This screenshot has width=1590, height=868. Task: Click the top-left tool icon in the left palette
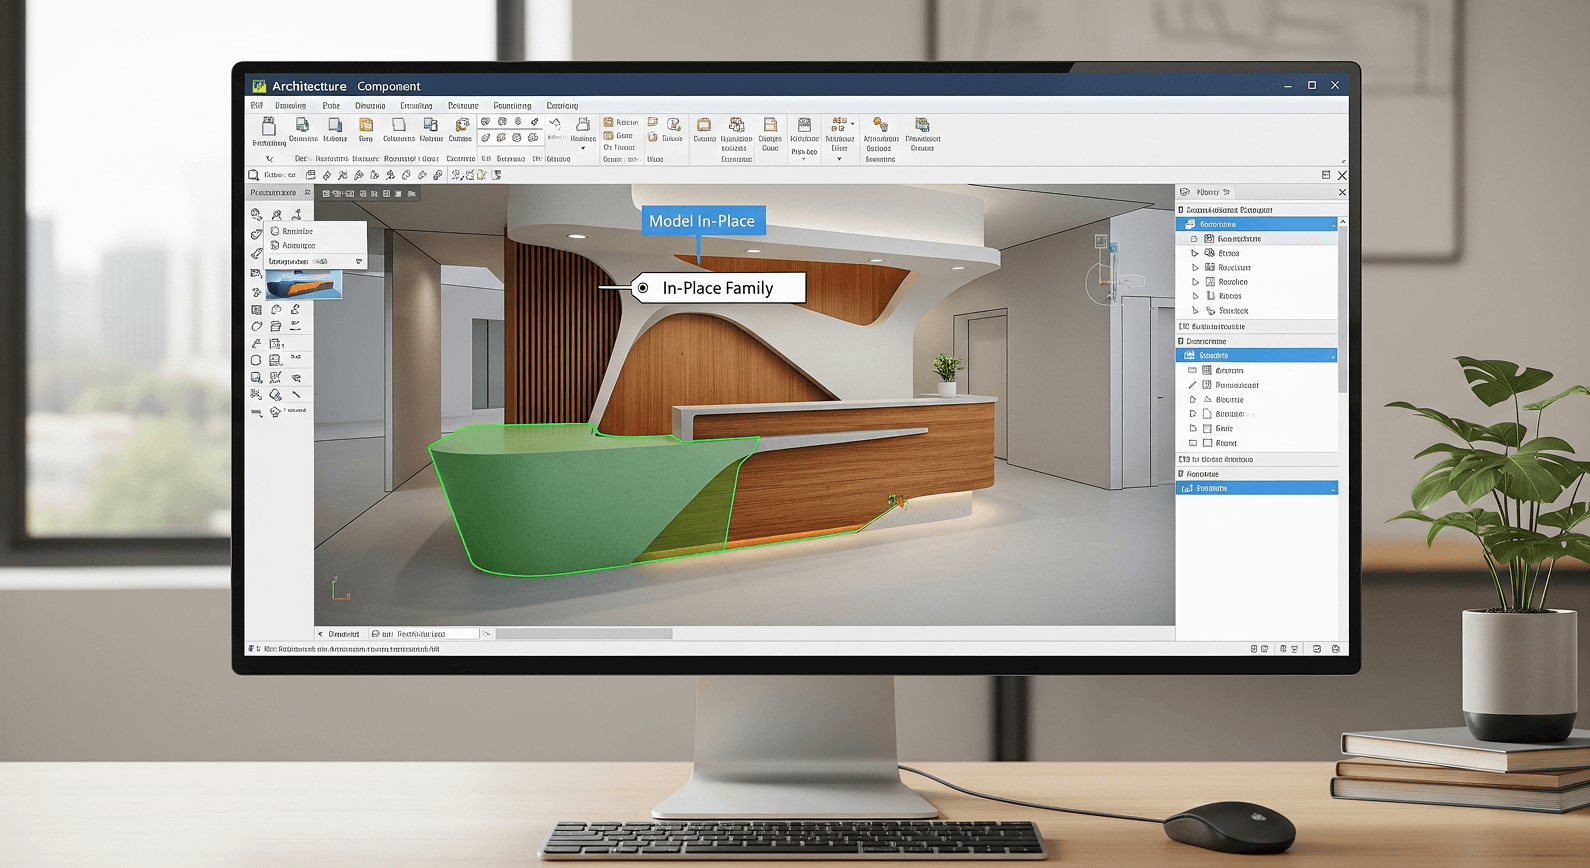(x=257, y=214)
